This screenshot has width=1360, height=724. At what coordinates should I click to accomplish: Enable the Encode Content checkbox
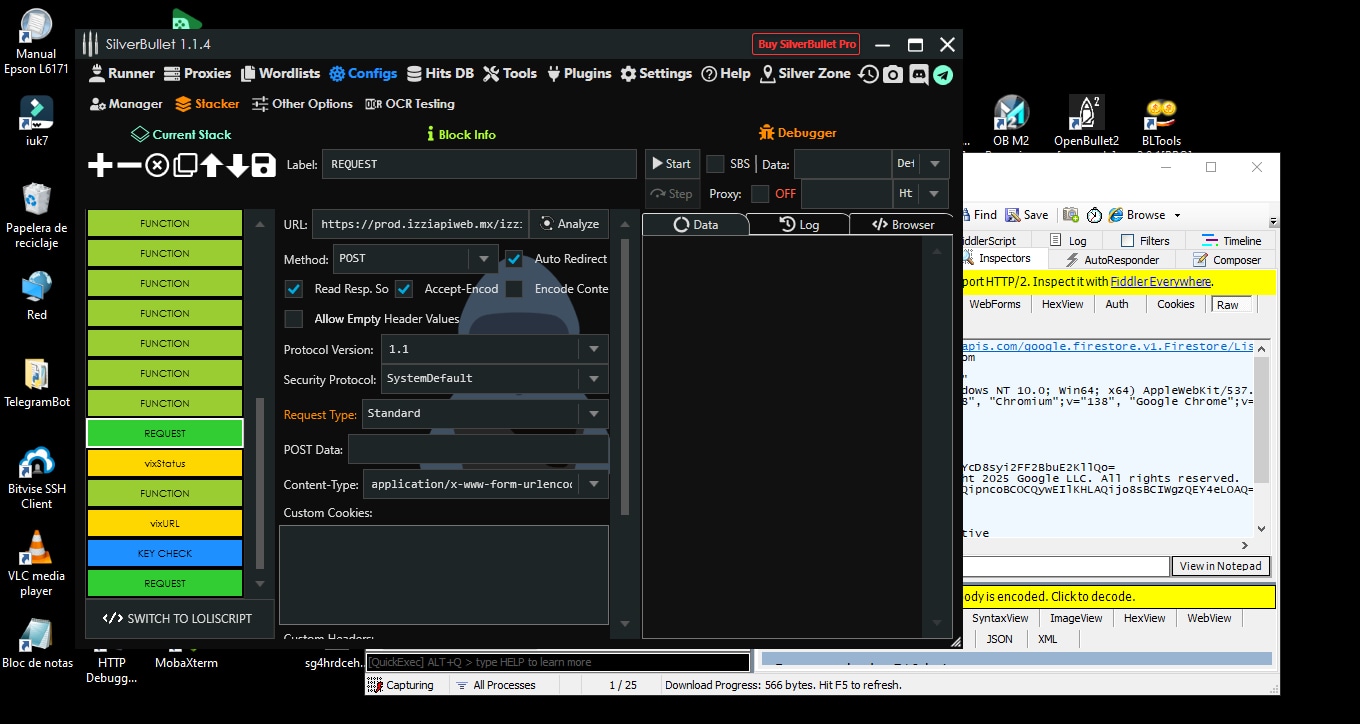pyautogui.click(x=514, y=289)
